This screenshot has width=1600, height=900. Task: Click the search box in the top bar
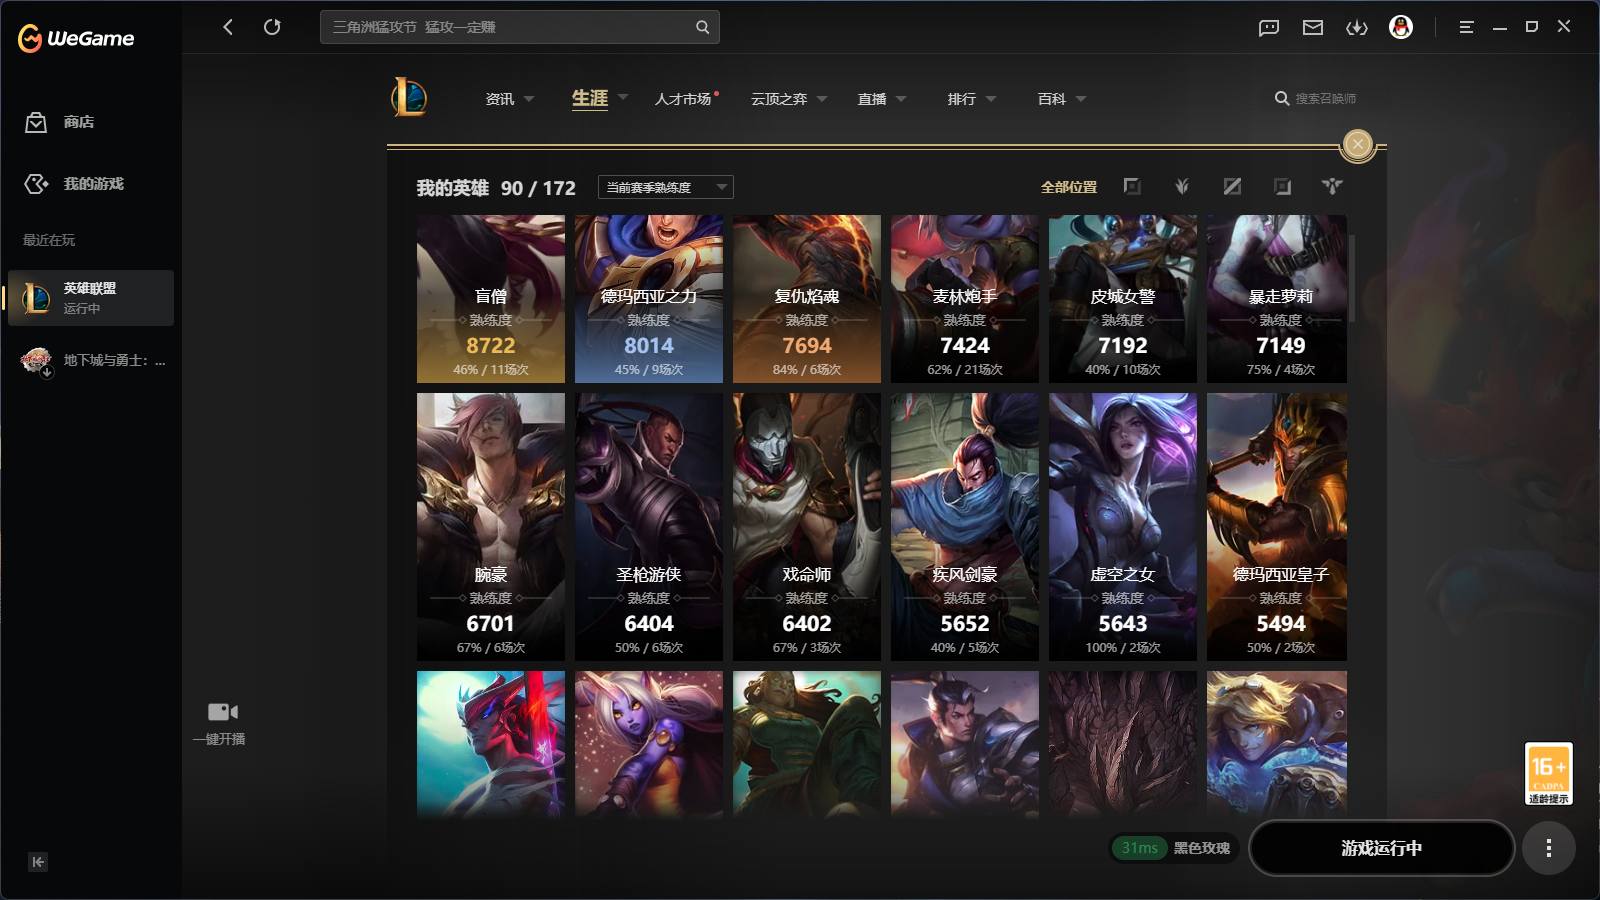(519, 27)
